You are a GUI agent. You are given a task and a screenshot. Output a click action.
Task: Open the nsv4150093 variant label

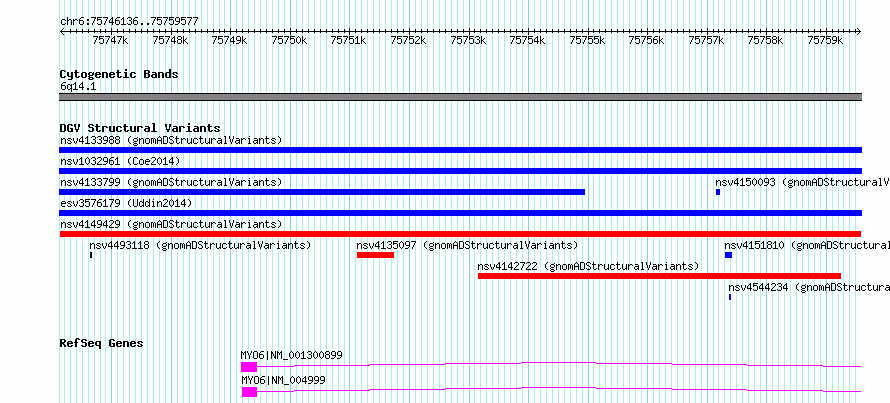point(803,182)
